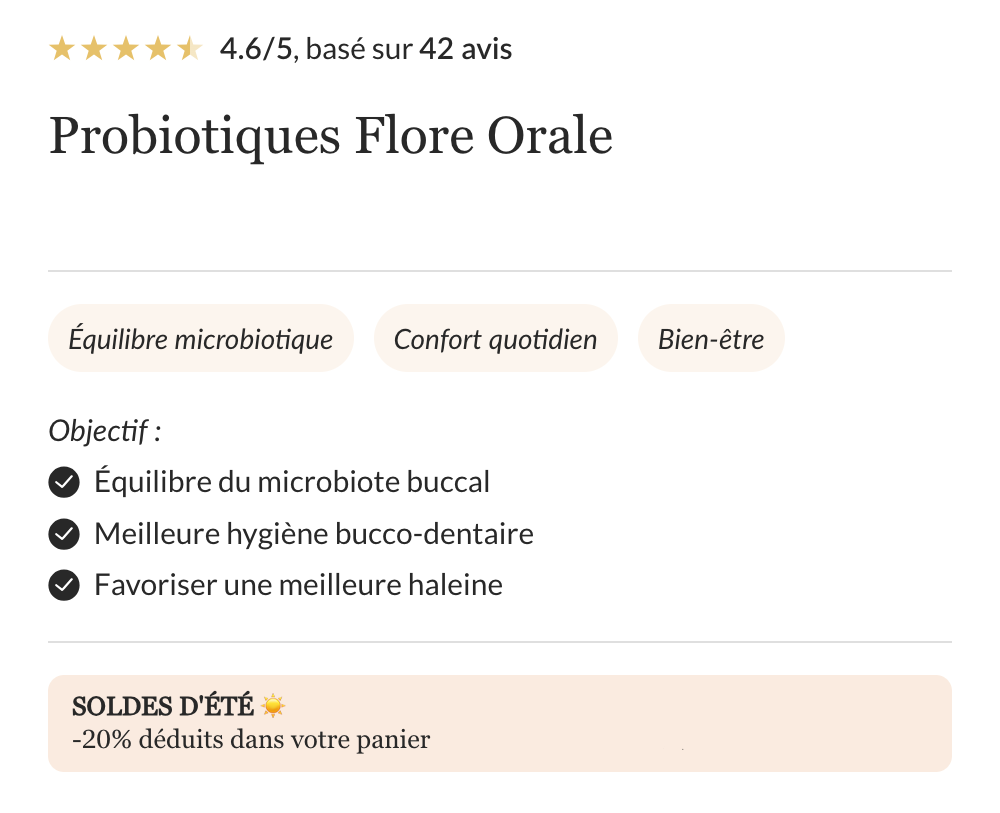Image resolution: width=1000 pixels, height=813 pixels.
Task: Select the third rating star
Action: 126,49
